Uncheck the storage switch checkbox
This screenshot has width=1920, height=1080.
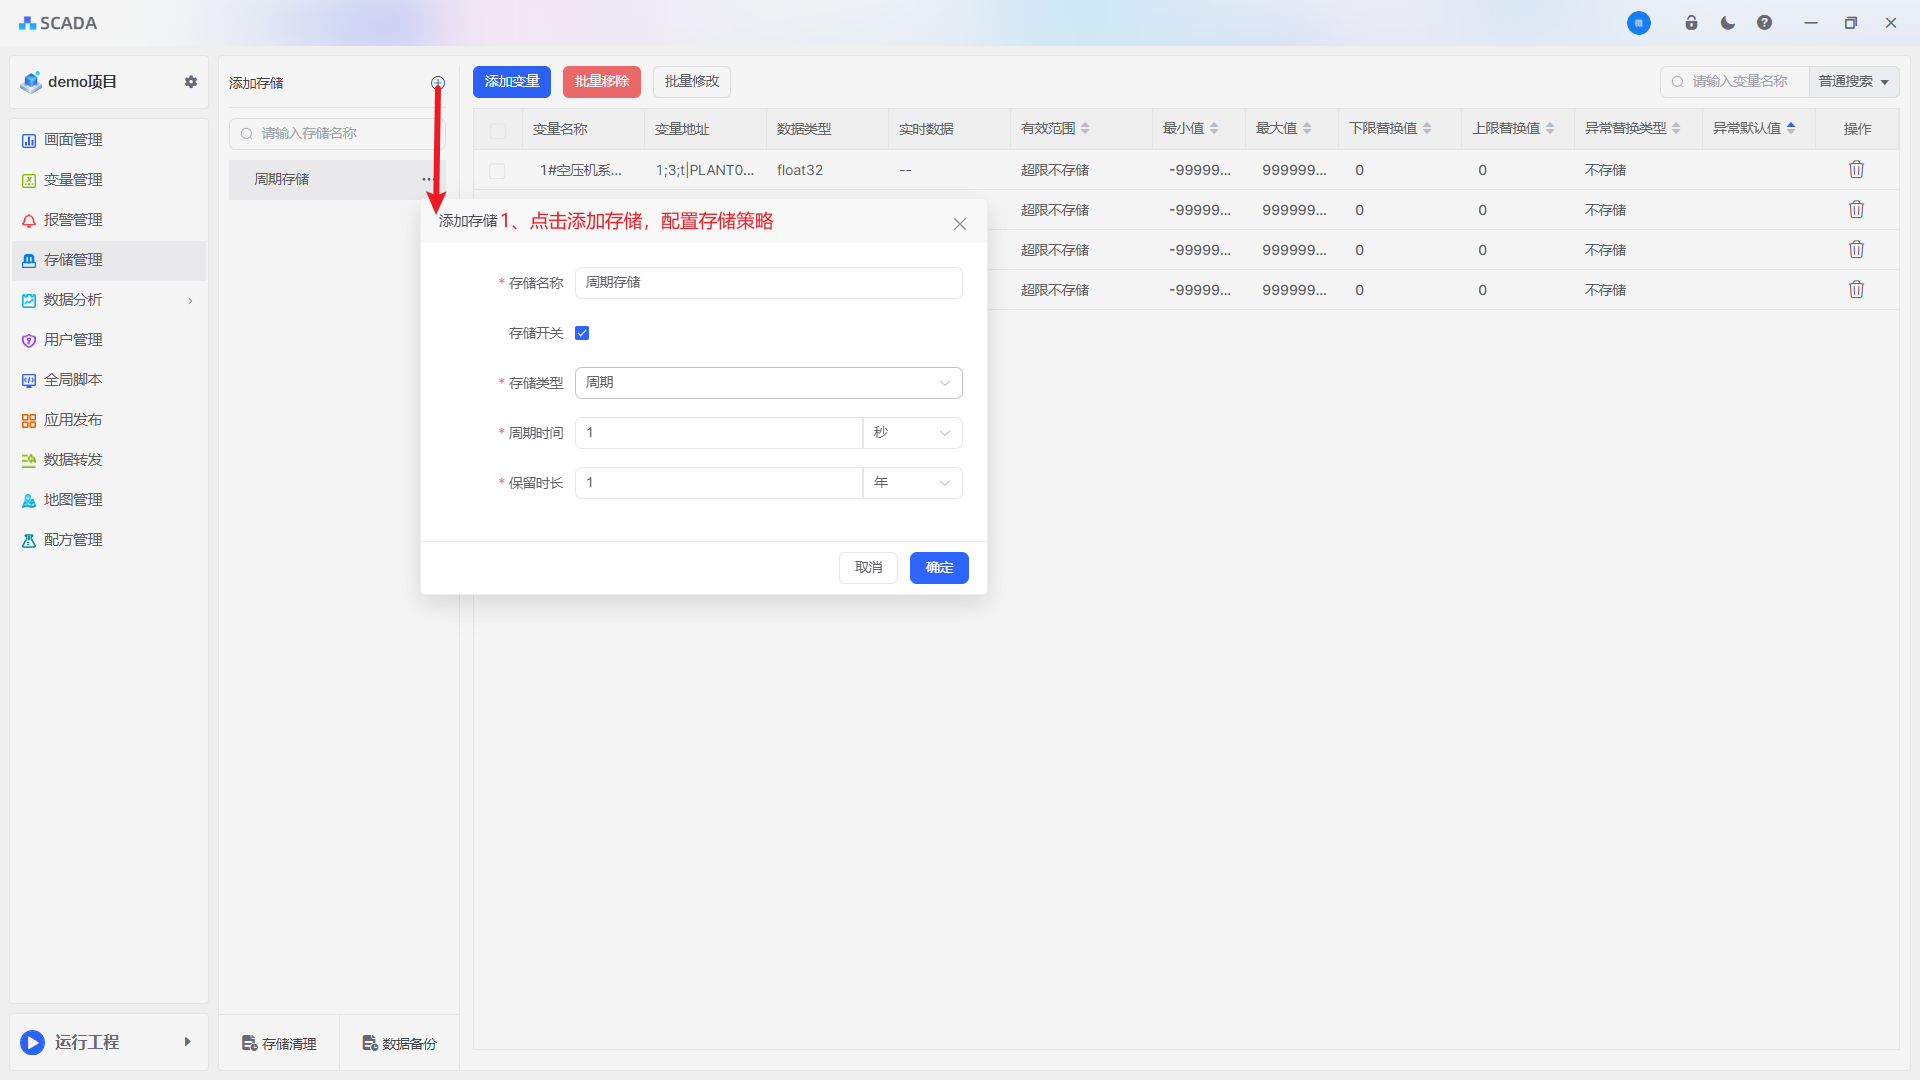click(x=582, y=333)
